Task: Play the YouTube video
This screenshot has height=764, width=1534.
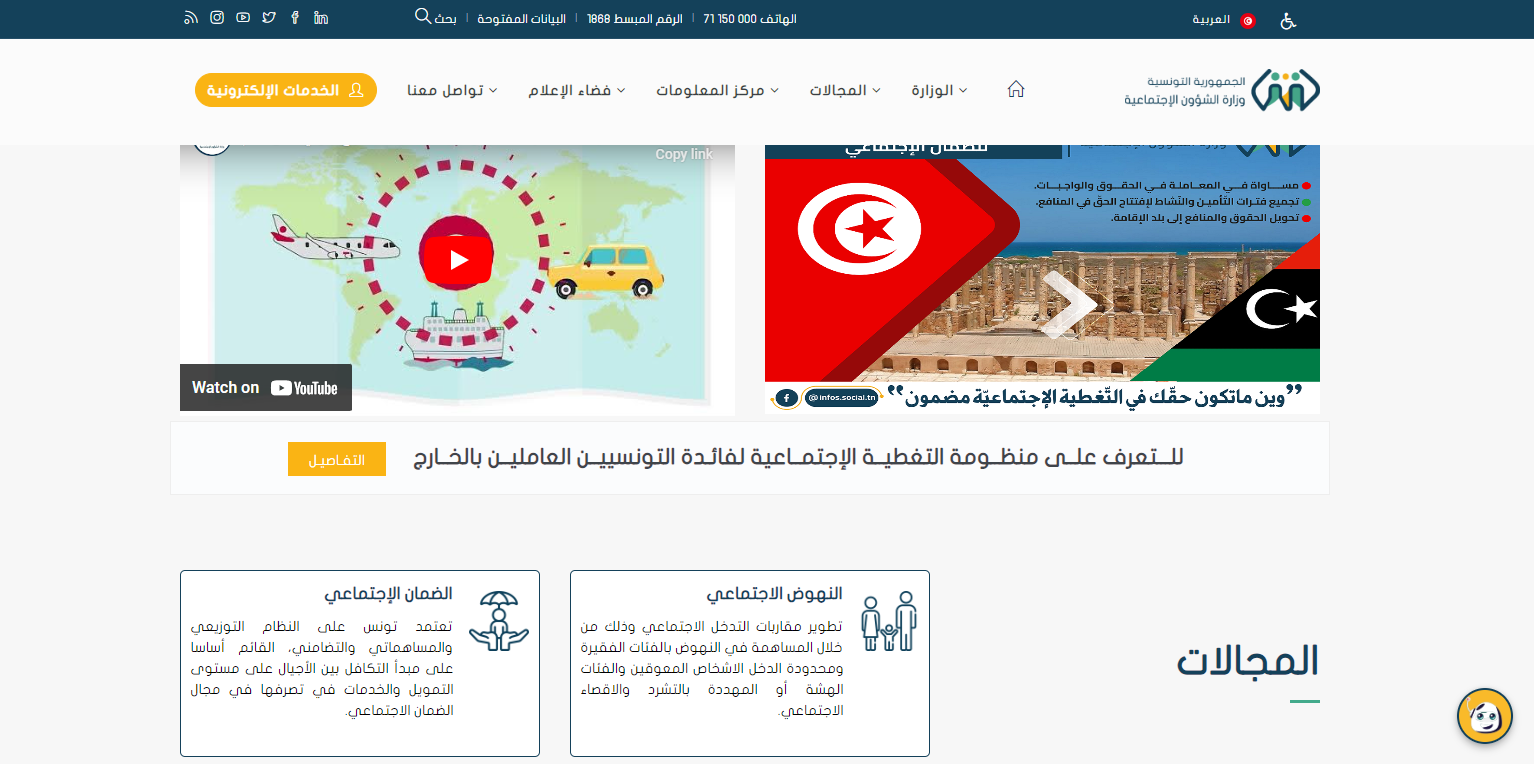Action: [x=458, y=260]
